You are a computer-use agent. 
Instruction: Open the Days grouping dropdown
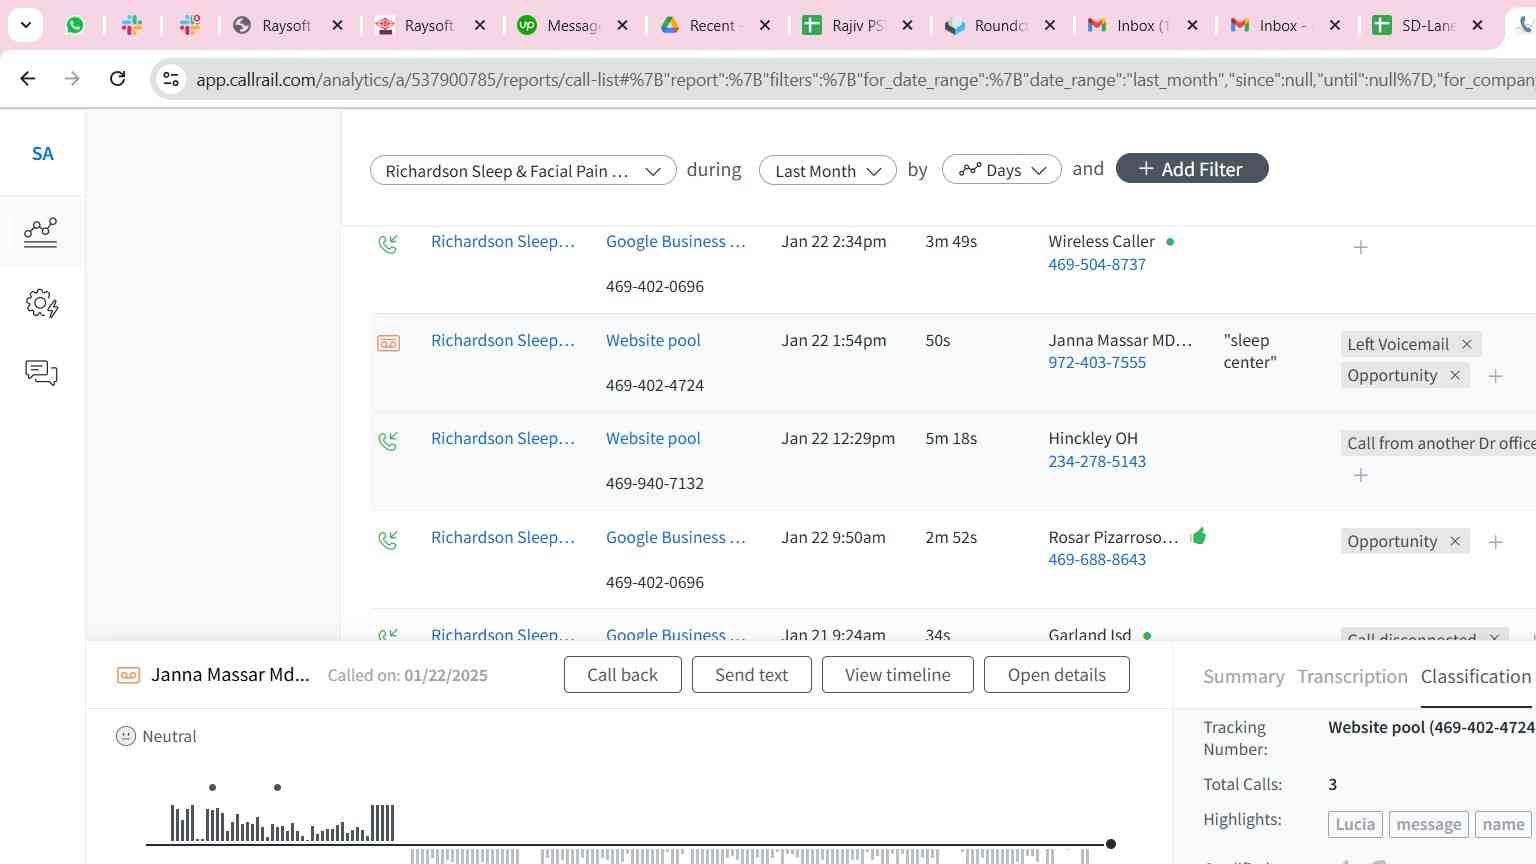coord(1001,170)
